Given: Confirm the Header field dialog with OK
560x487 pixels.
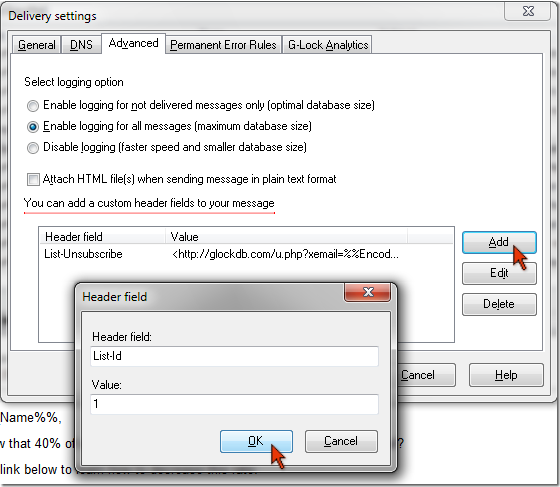Looking at the screenshot, I should pyautogui.click(x=256, y=442).
